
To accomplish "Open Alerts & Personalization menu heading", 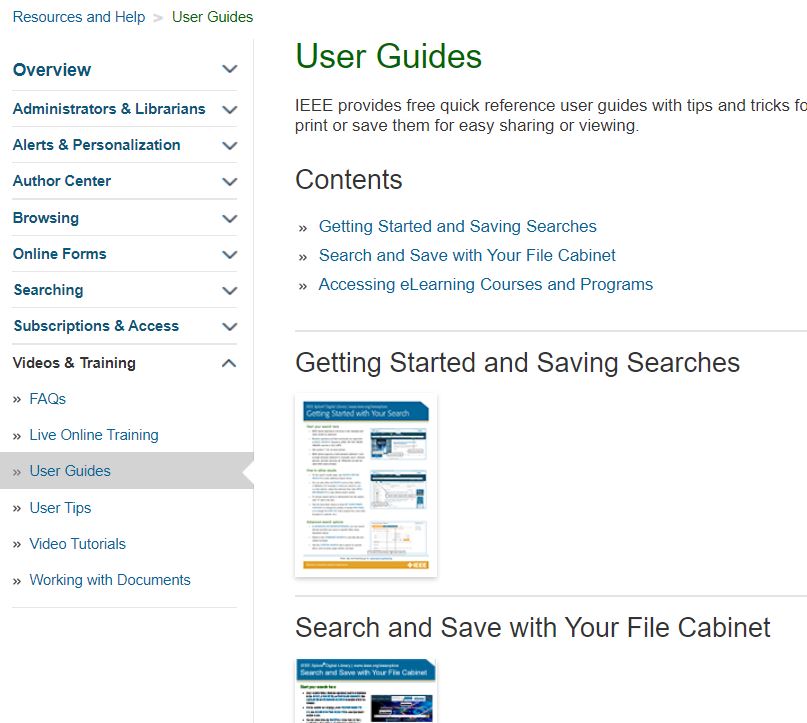I will (x=97, y=145).
